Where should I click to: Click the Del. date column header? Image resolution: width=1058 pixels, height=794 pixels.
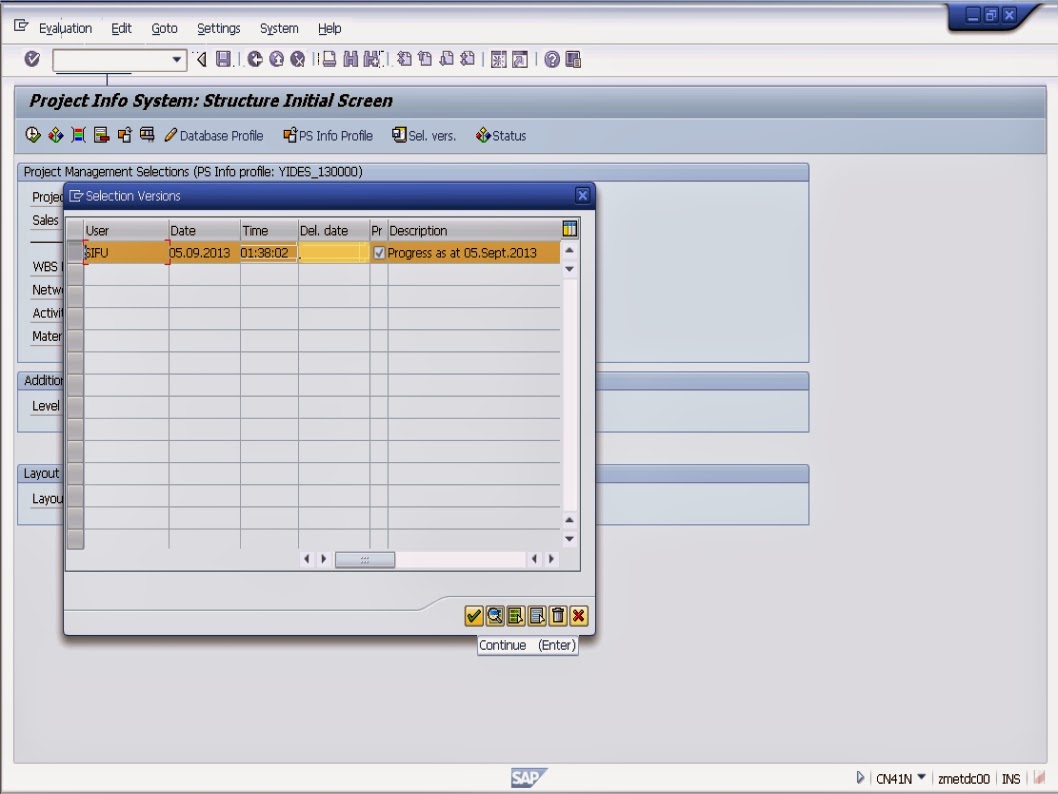334,230
